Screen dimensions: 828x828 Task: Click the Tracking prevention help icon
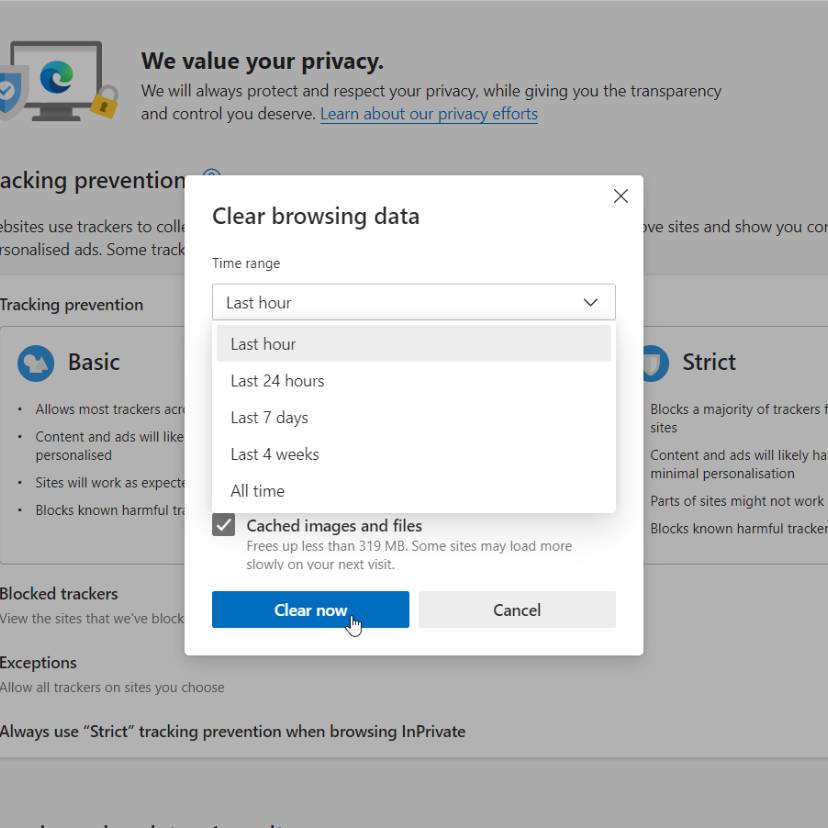click(x=211, y=177)
